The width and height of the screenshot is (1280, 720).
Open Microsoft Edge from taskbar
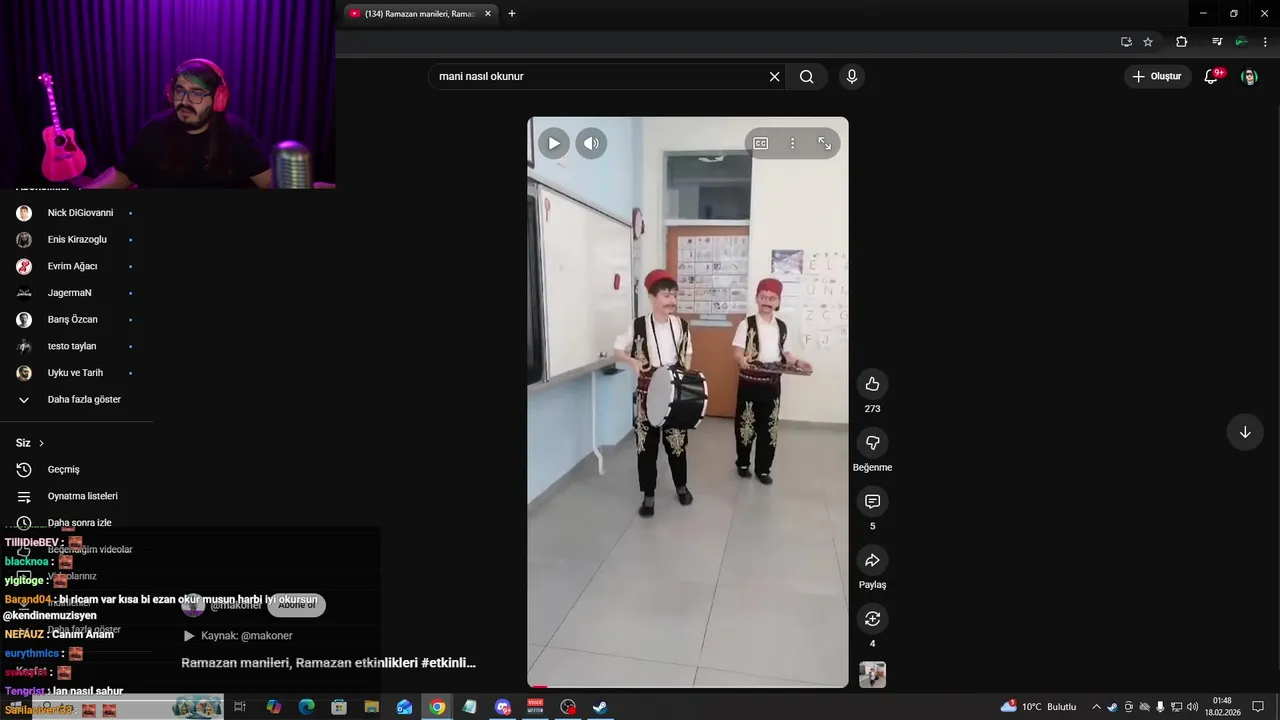306,707
